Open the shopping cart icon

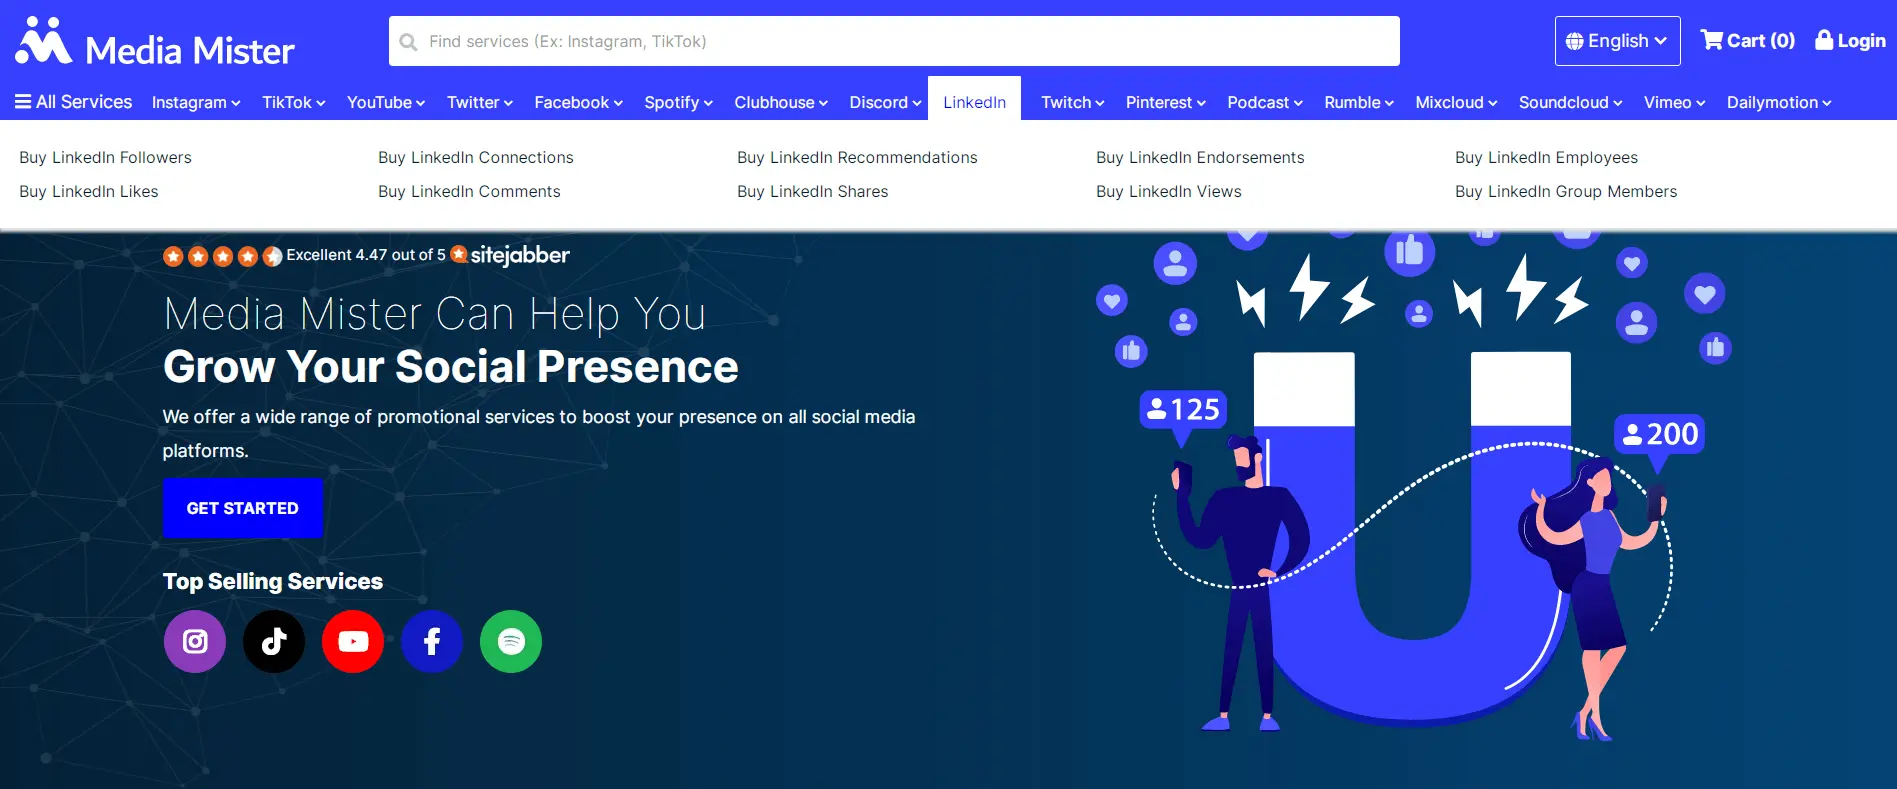[x=1712, y=40]
